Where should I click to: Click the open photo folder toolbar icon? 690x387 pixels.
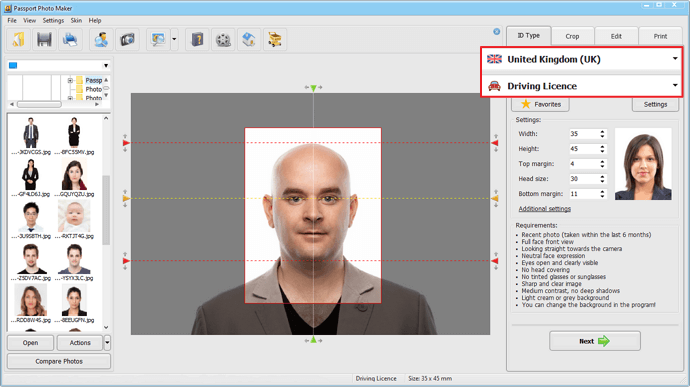click(x=18, y=40)
